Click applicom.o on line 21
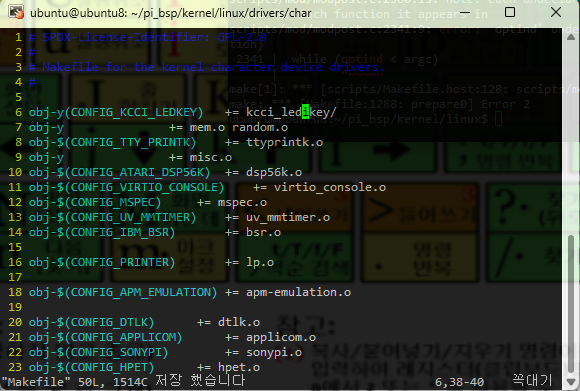The image size is (580, 391). pos(281,337)
